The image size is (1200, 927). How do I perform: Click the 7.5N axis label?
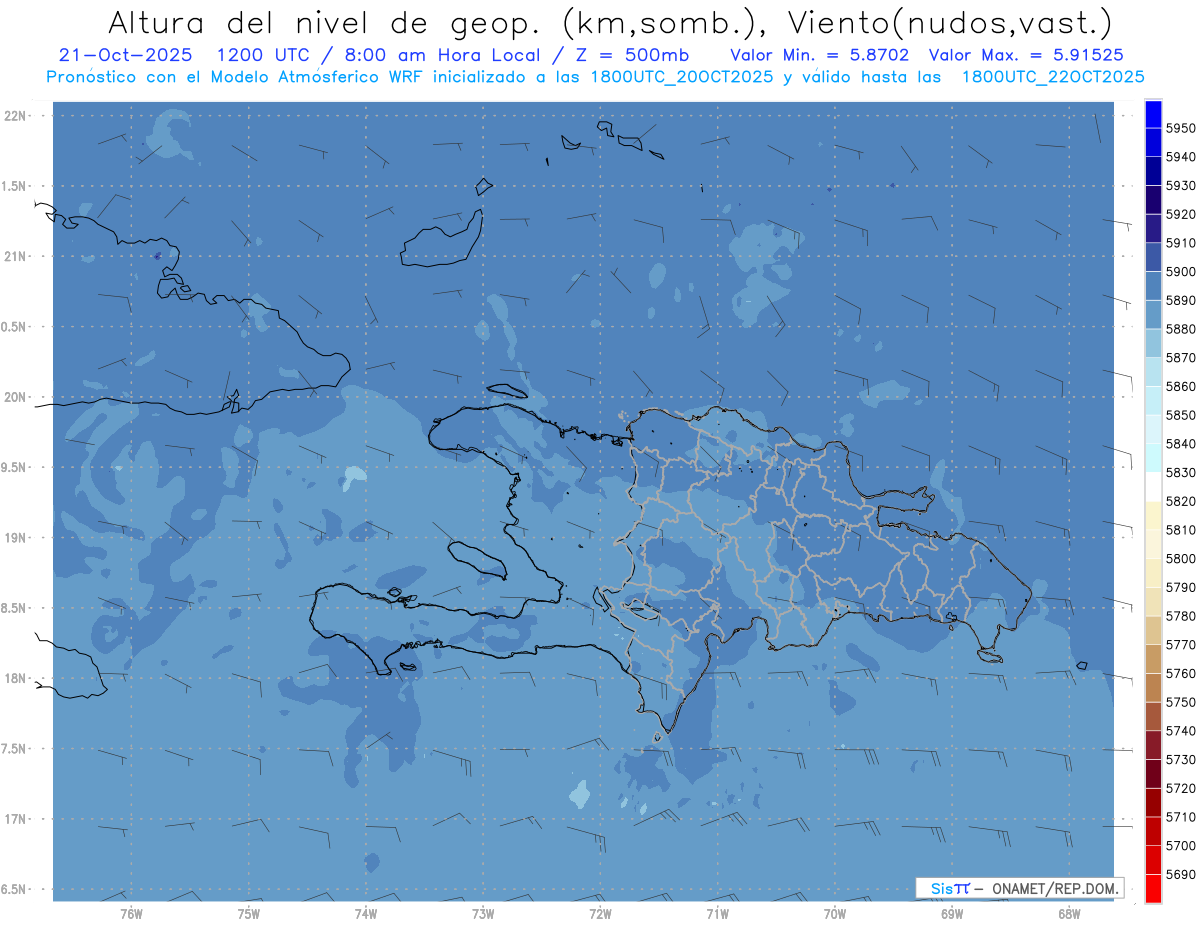(14, 749)
